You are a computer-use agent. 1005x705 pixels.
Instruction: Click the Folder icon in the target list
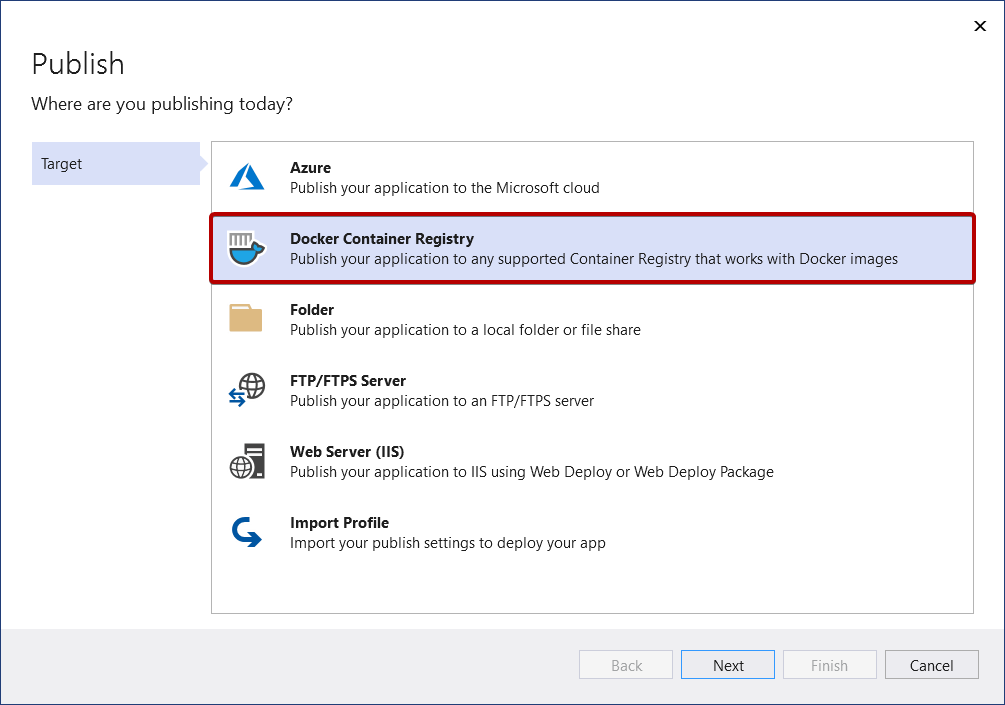pyautogui.click(x=247, y=319)
